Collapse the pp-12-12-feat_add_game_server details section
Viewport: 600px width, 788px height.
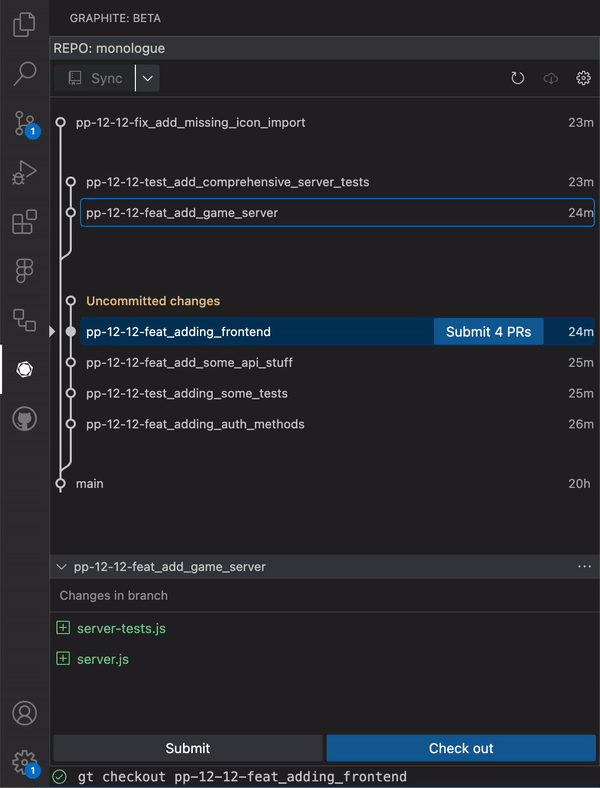(x=61, y=567)
